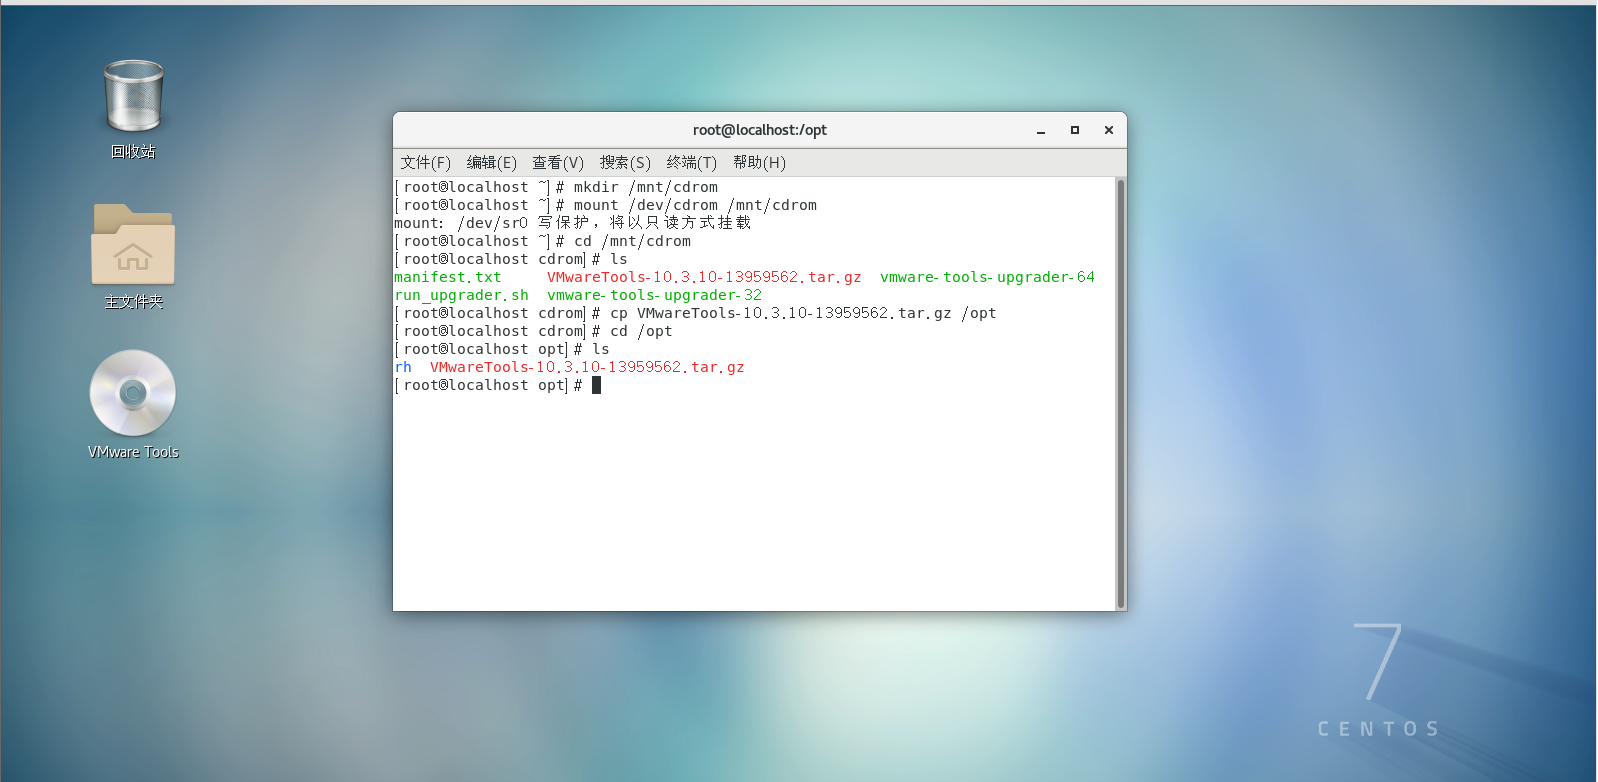
Task: Click the manifest.txt file name
Action: click(447, 277)
